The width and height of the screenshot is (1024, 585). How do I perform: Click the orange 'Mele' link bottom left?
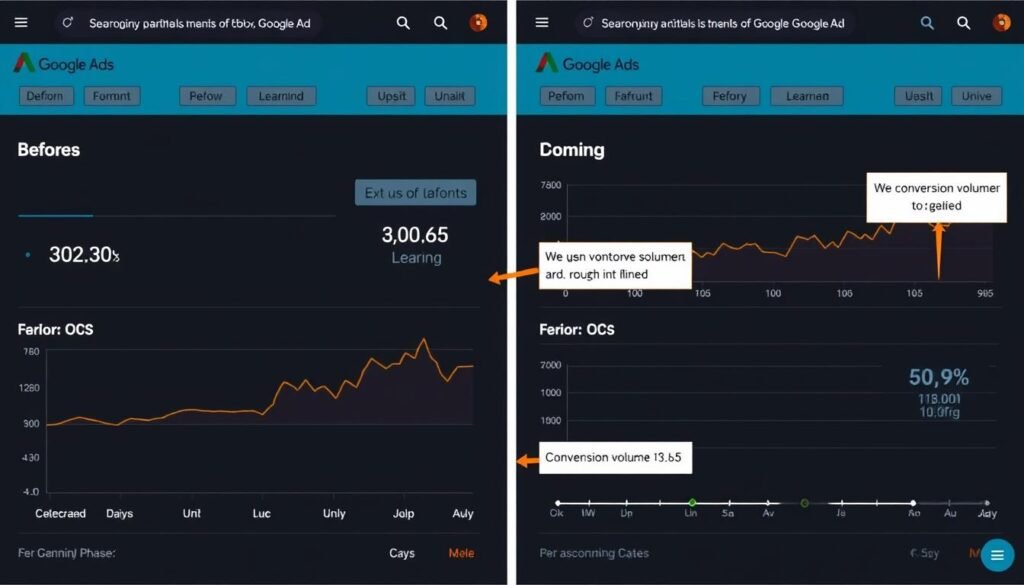460,552
